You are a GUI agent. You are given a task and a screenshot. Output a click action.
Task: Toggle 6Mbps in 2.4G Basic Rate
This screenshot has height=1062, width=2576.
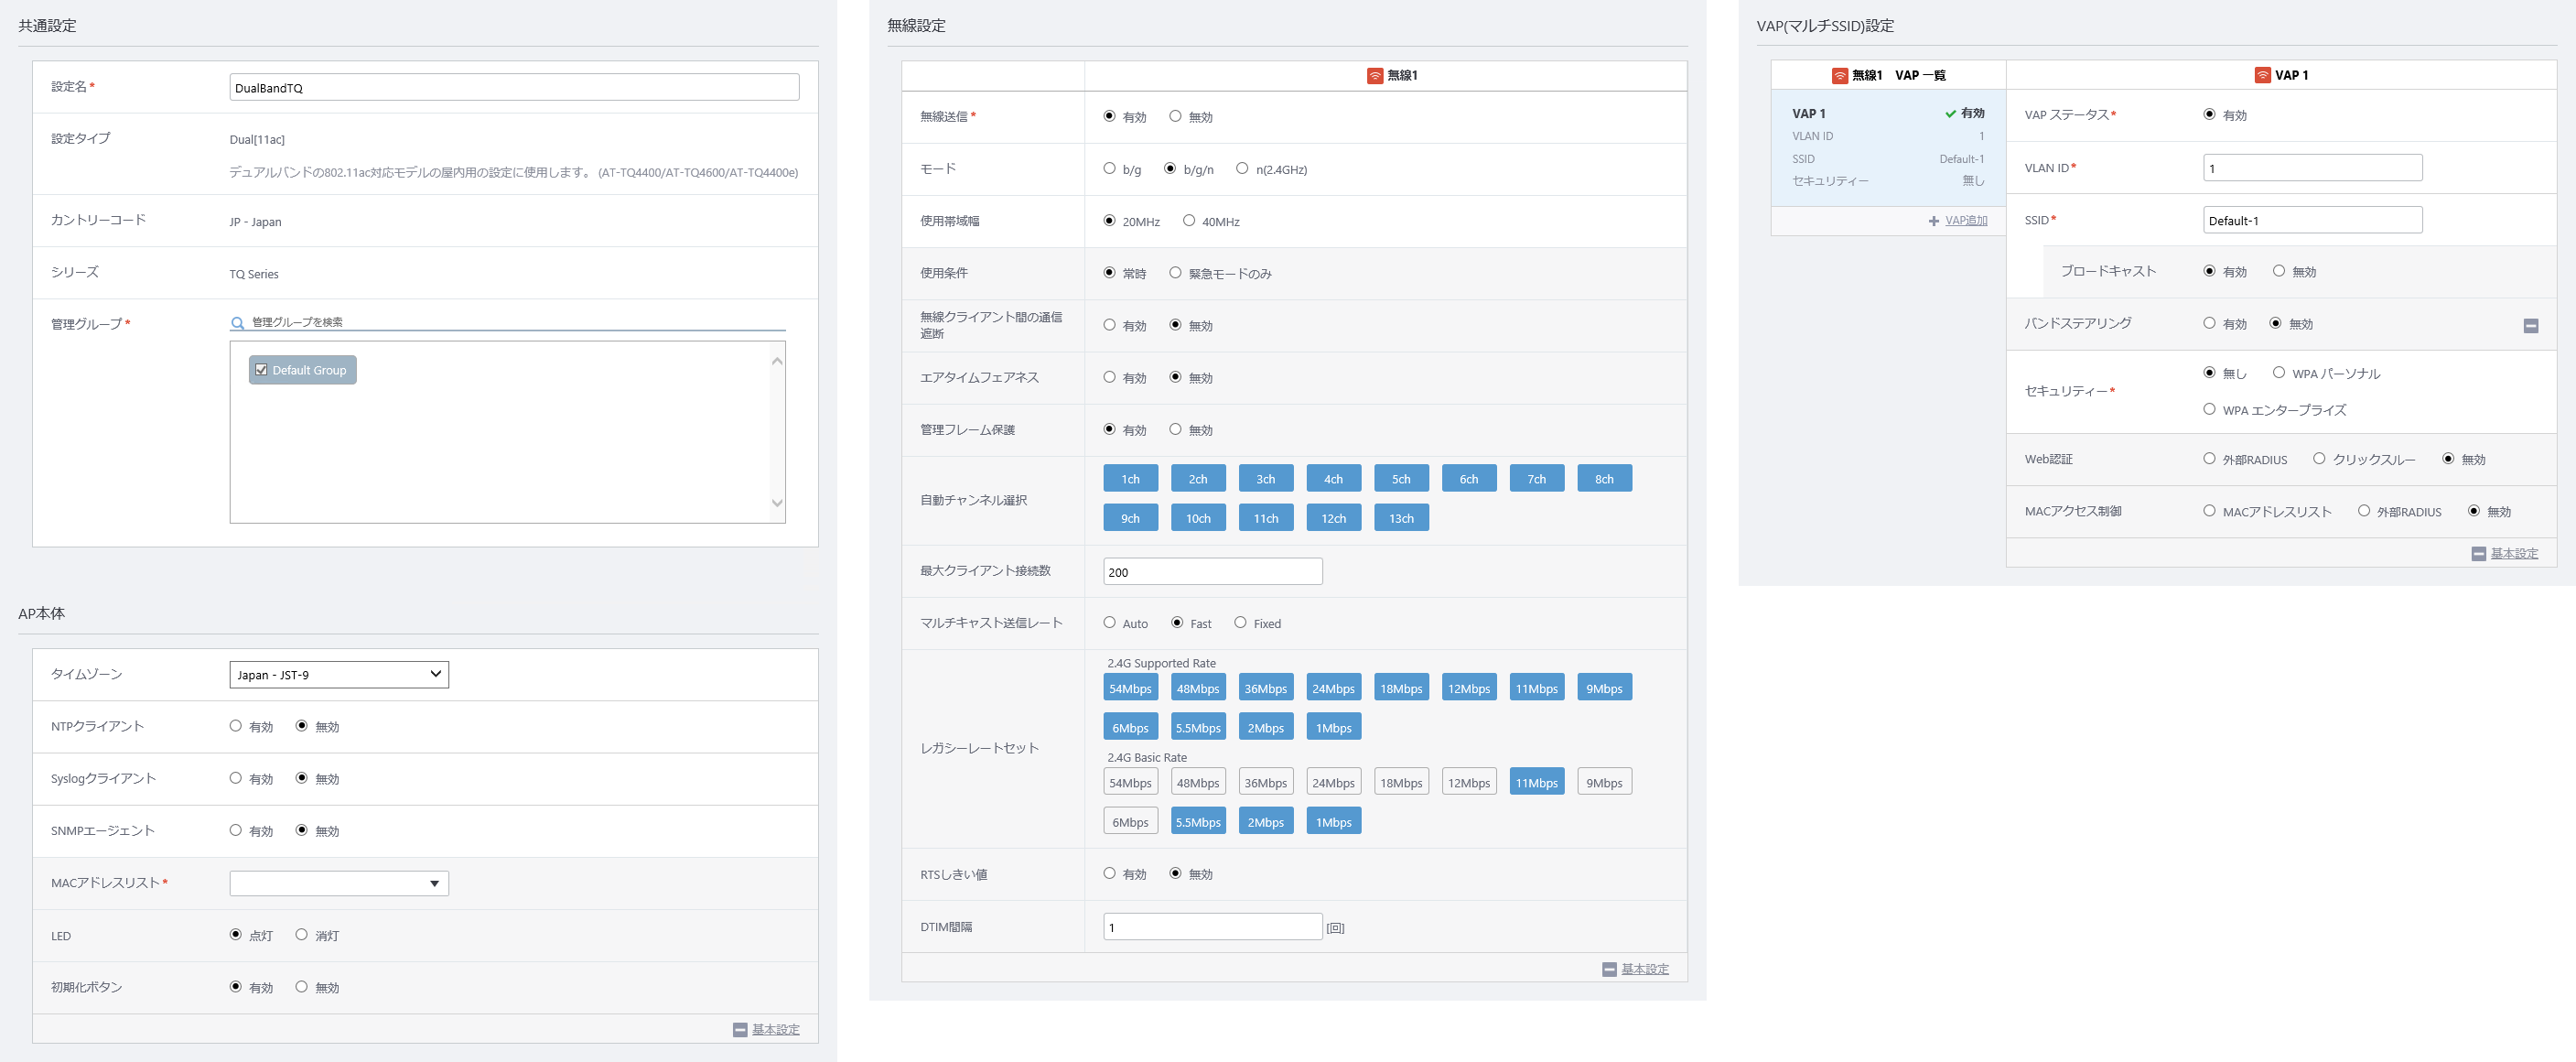coord(1130,821)
